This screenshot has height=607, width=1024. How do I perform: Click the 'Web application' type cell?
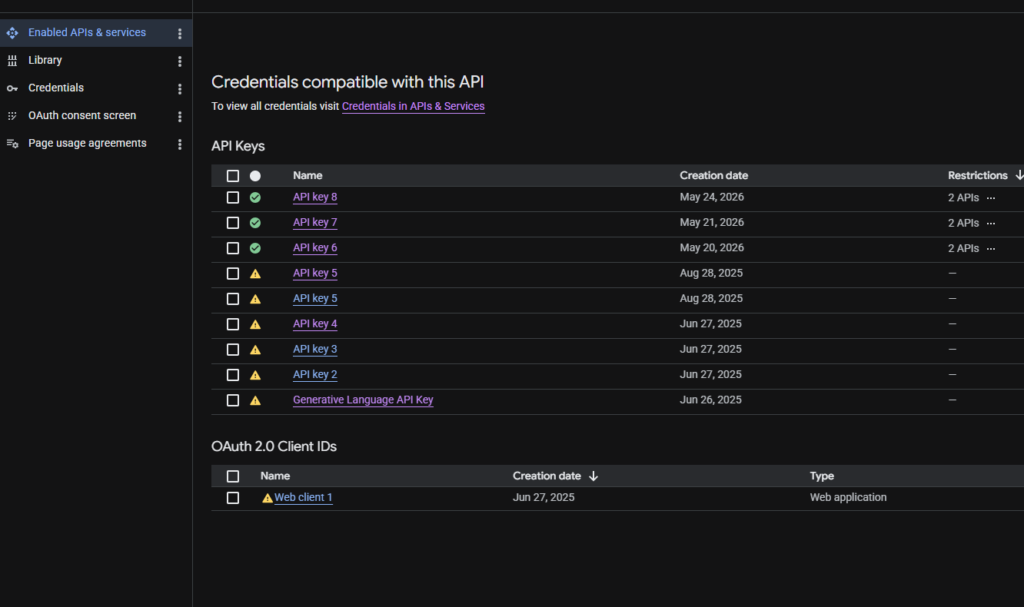848,497
